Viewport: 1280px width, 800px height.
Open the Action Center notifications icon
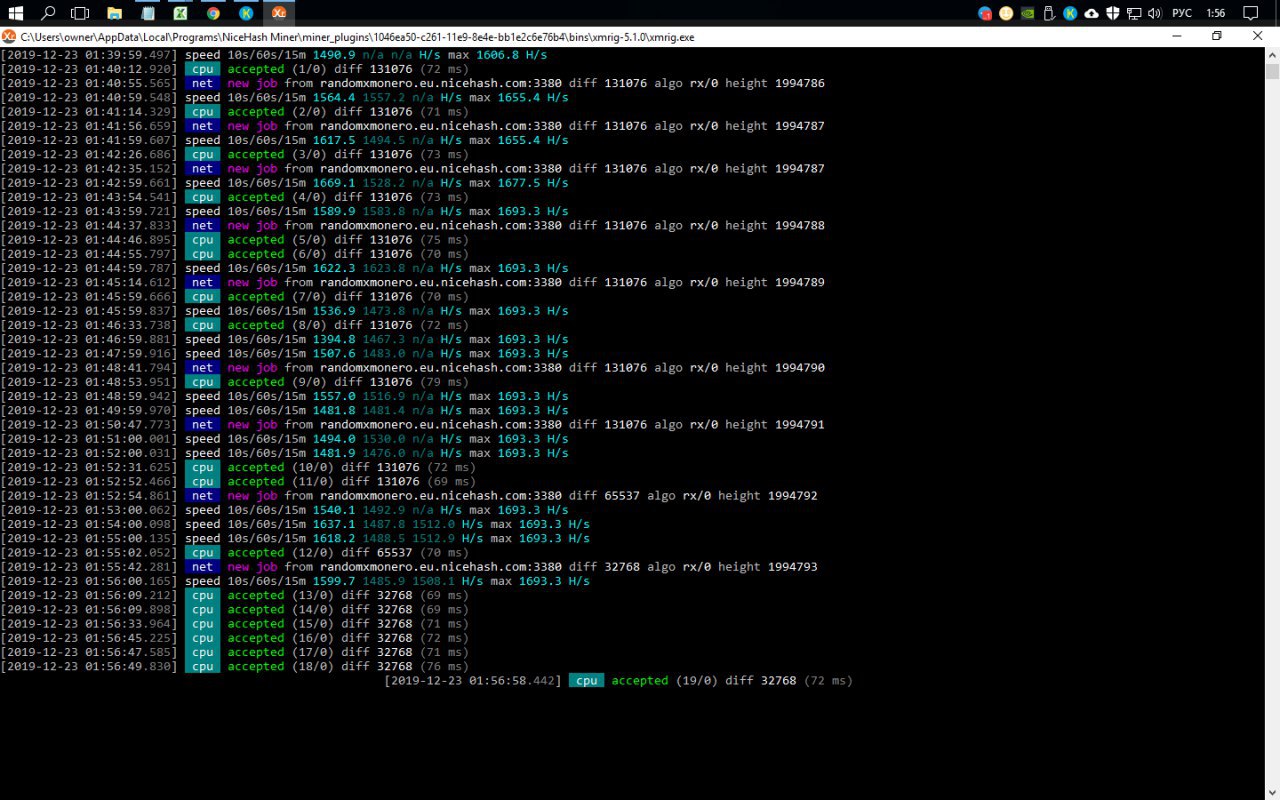coord(1250,13)
